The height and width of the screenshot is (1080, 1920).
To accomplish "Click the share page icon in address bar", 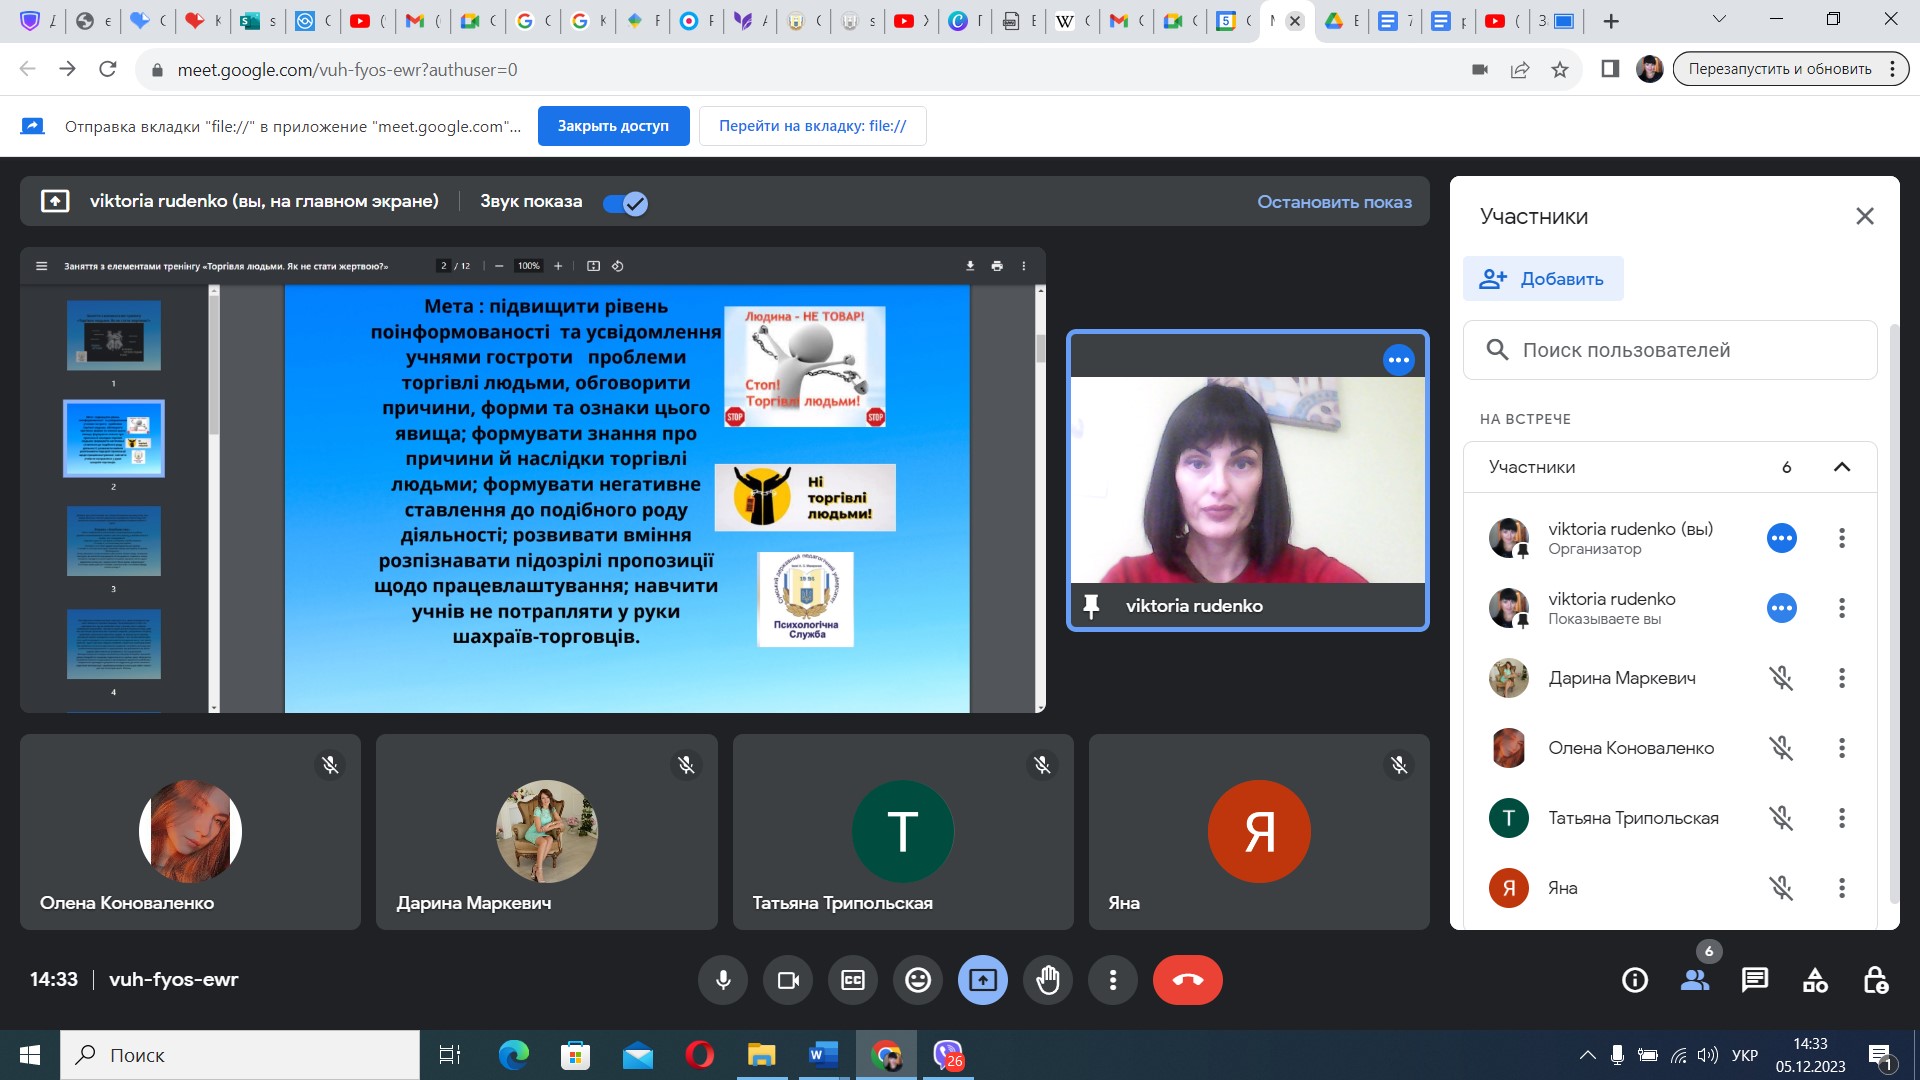I will coord(1520,69).
